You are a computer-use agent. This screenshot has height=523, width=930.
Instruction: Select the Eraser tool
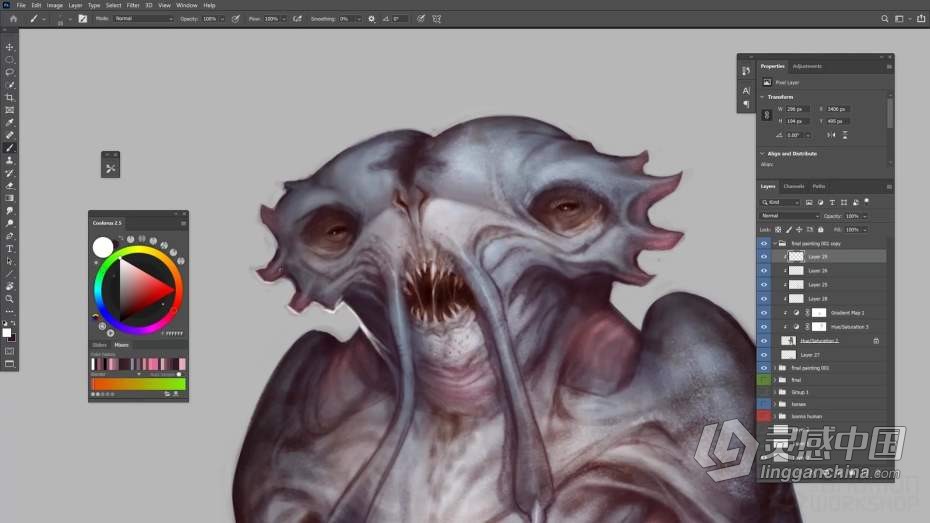(9, 186)
